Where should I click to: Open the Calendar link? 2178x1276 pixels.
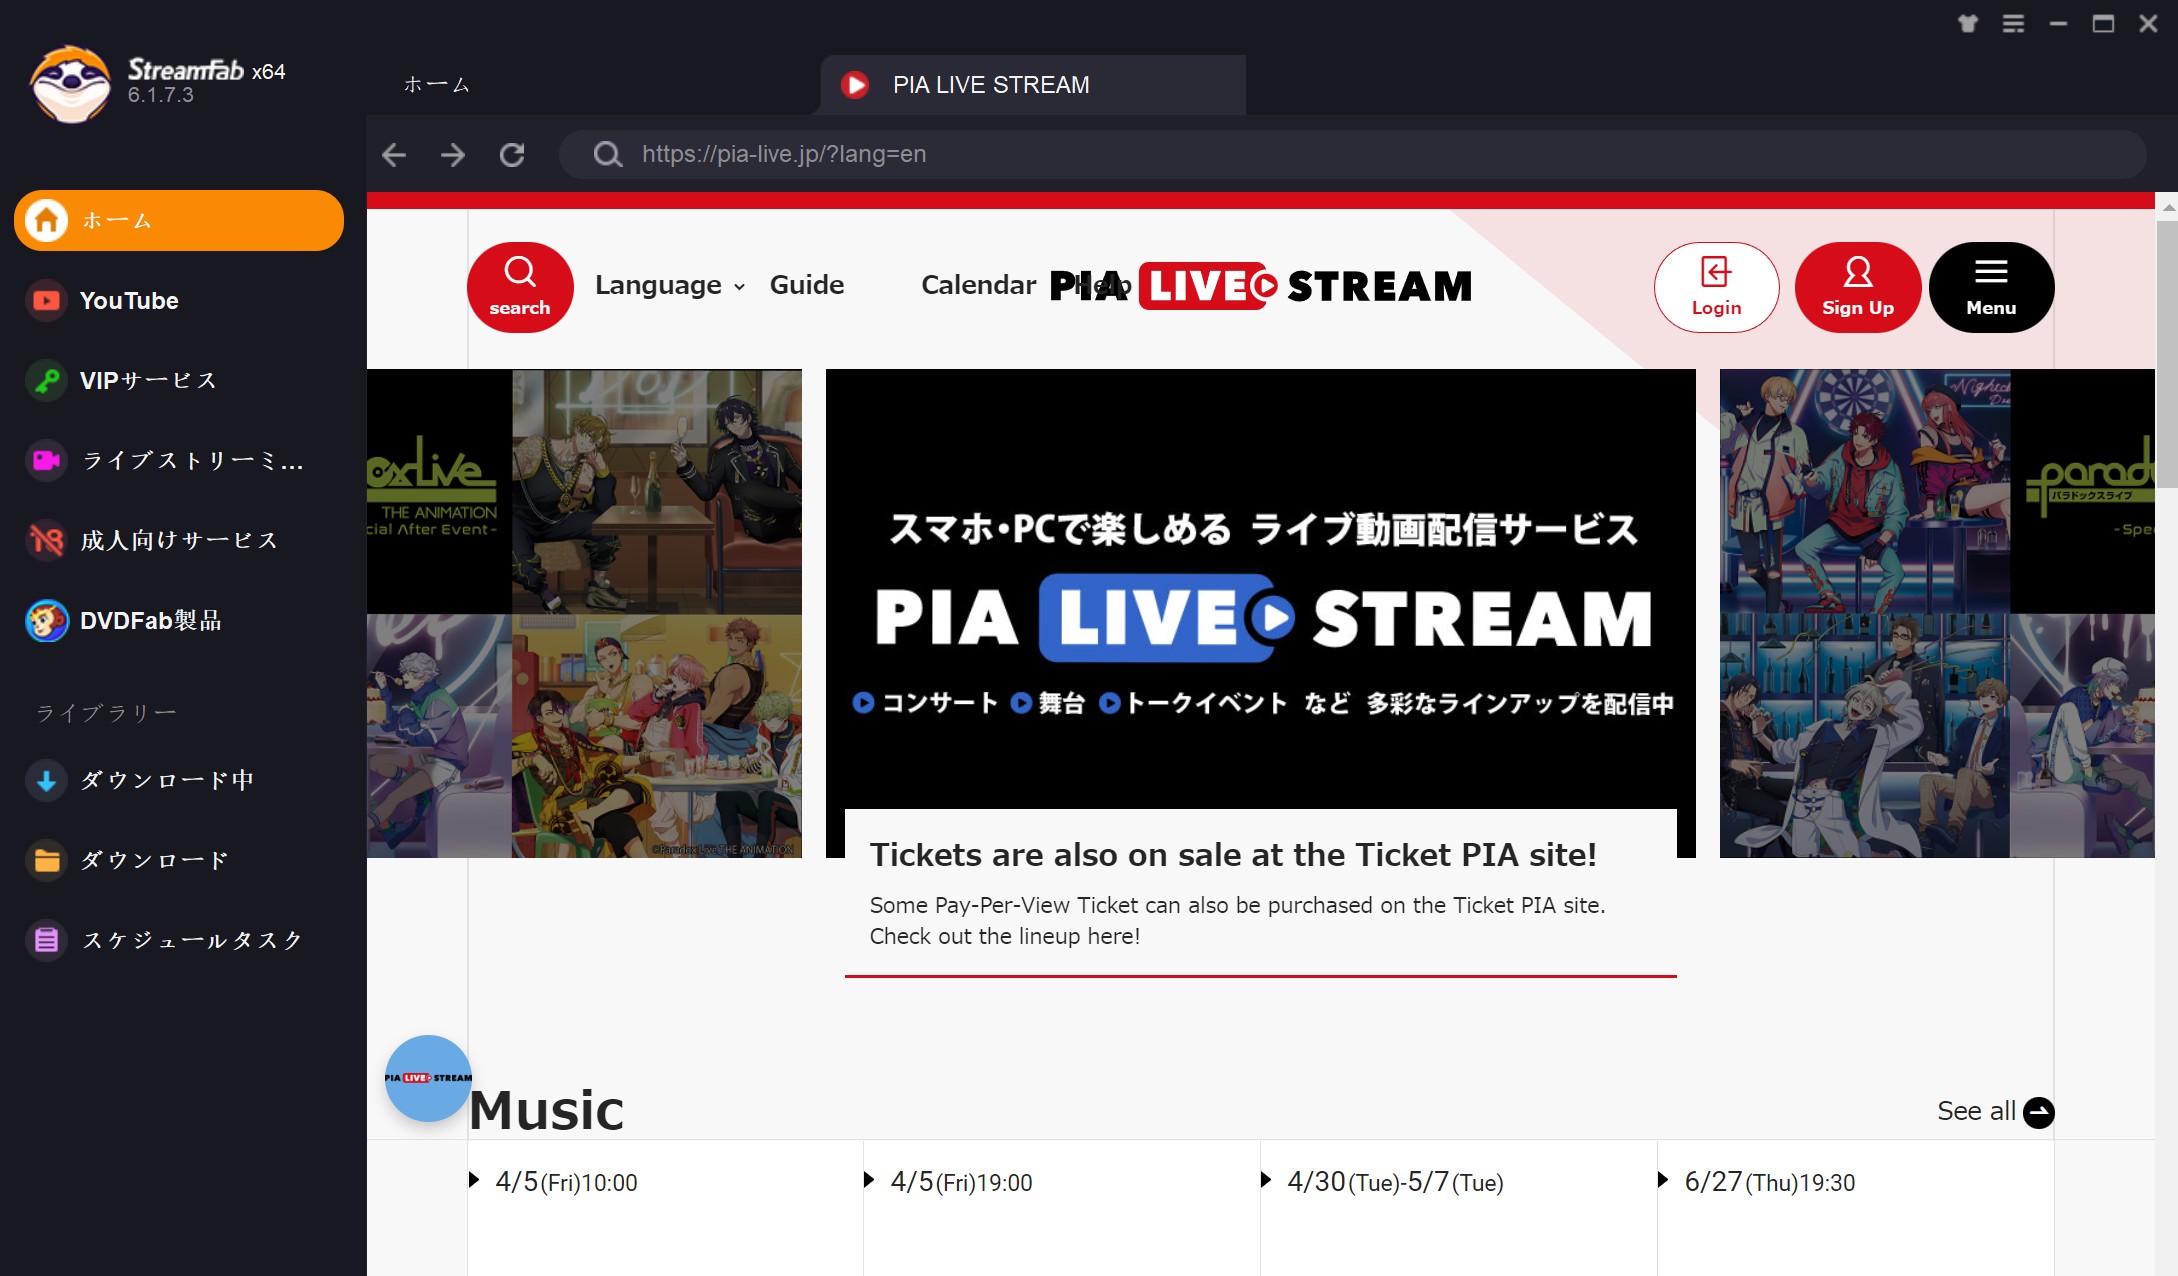(978, 285)
